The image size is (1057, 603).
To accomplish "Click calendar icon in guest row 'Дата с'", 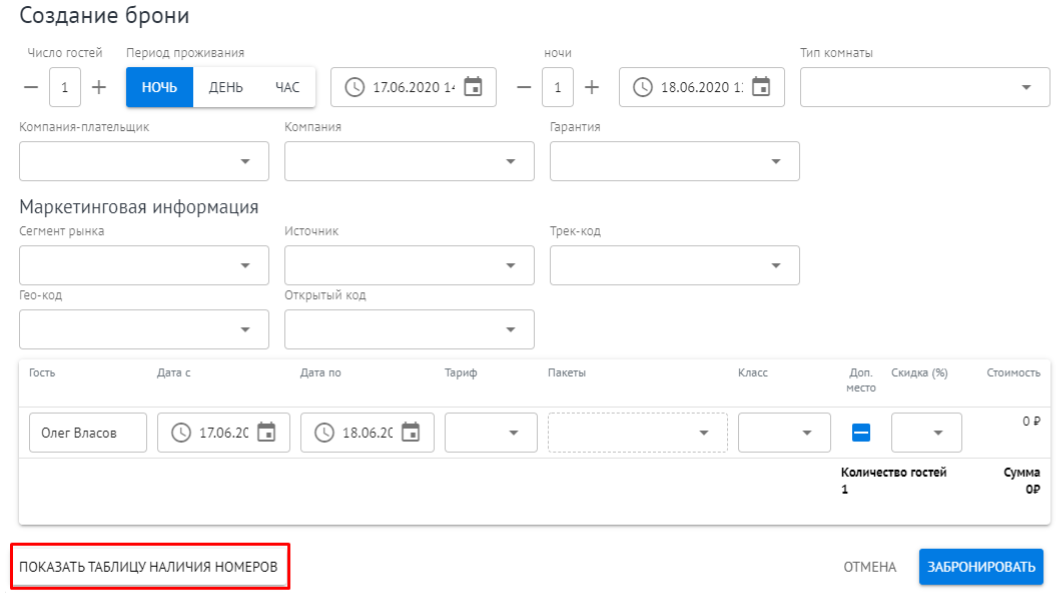I will tap(266, 433).
